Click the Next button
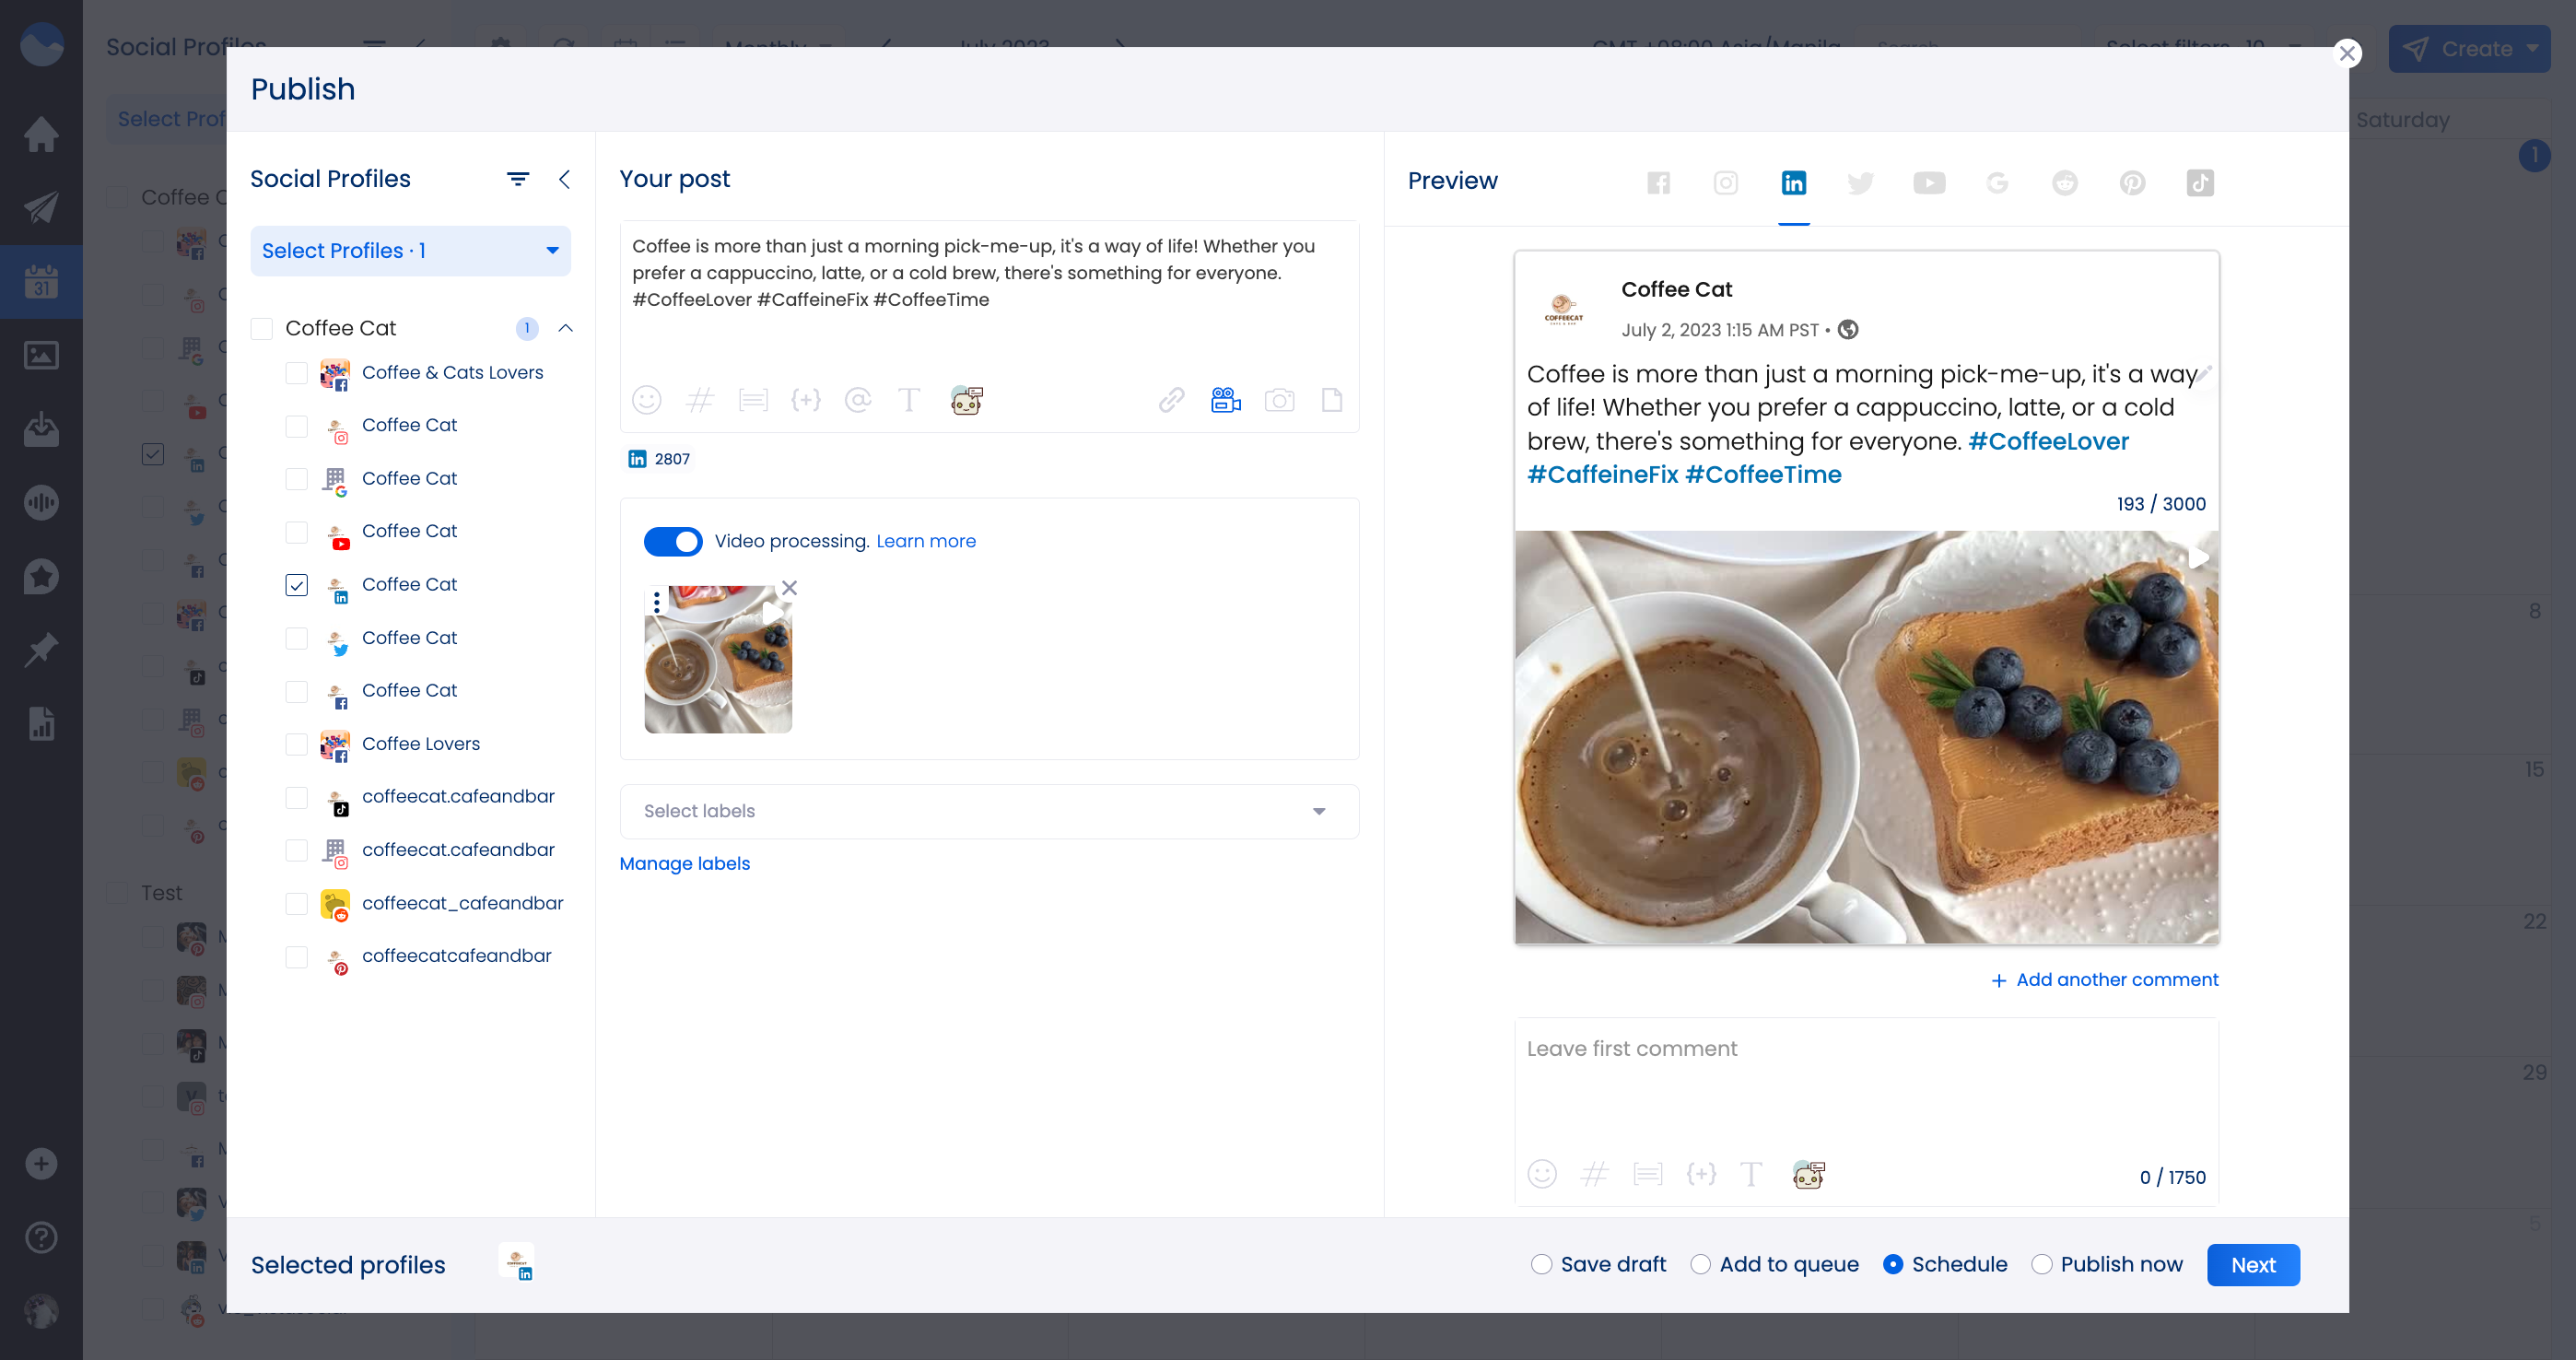The width and height of the screenshot is (2576, 1360). pyautogui.click(x=2253, y=1264)
